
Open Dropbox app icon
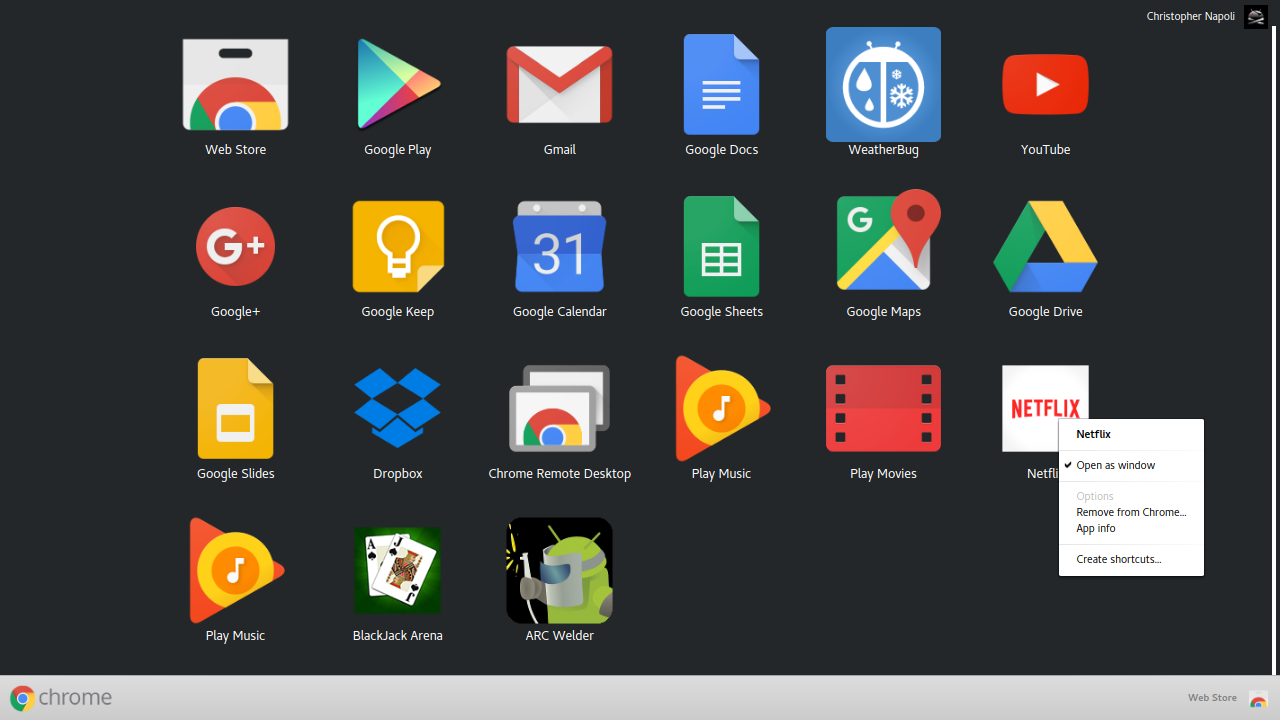point(397,409)
